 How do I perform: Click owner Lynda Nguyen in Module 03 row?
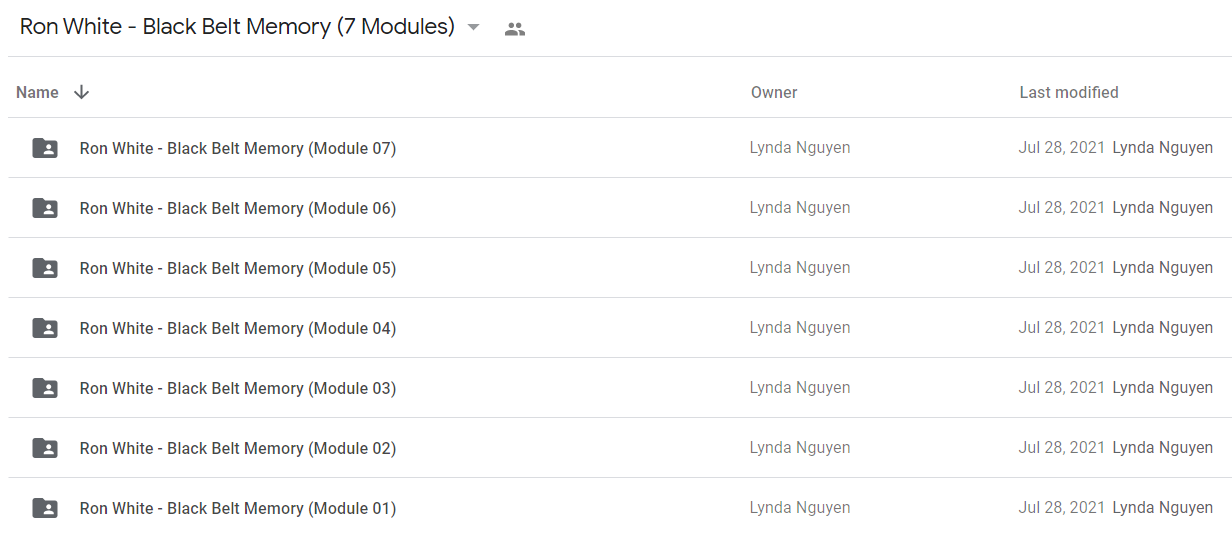click(800, 388)
